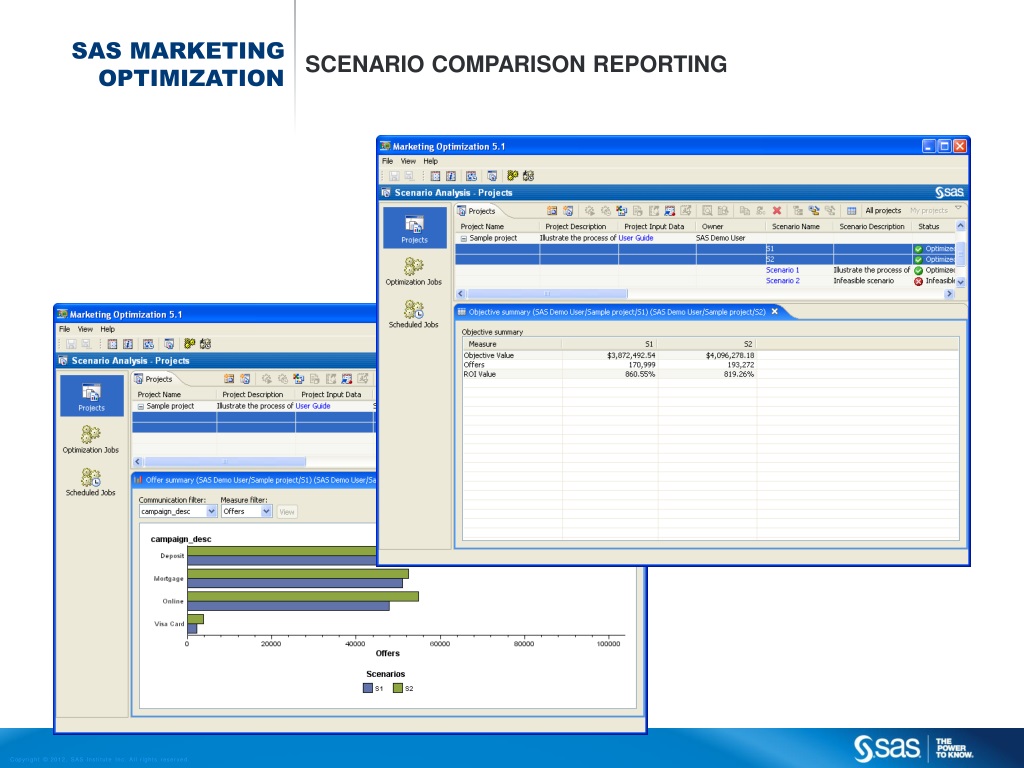Image resolution: width=1024 pixels, height=768 pixels.
Task: Click the Project Name column header in the front window
Action: 497,227
